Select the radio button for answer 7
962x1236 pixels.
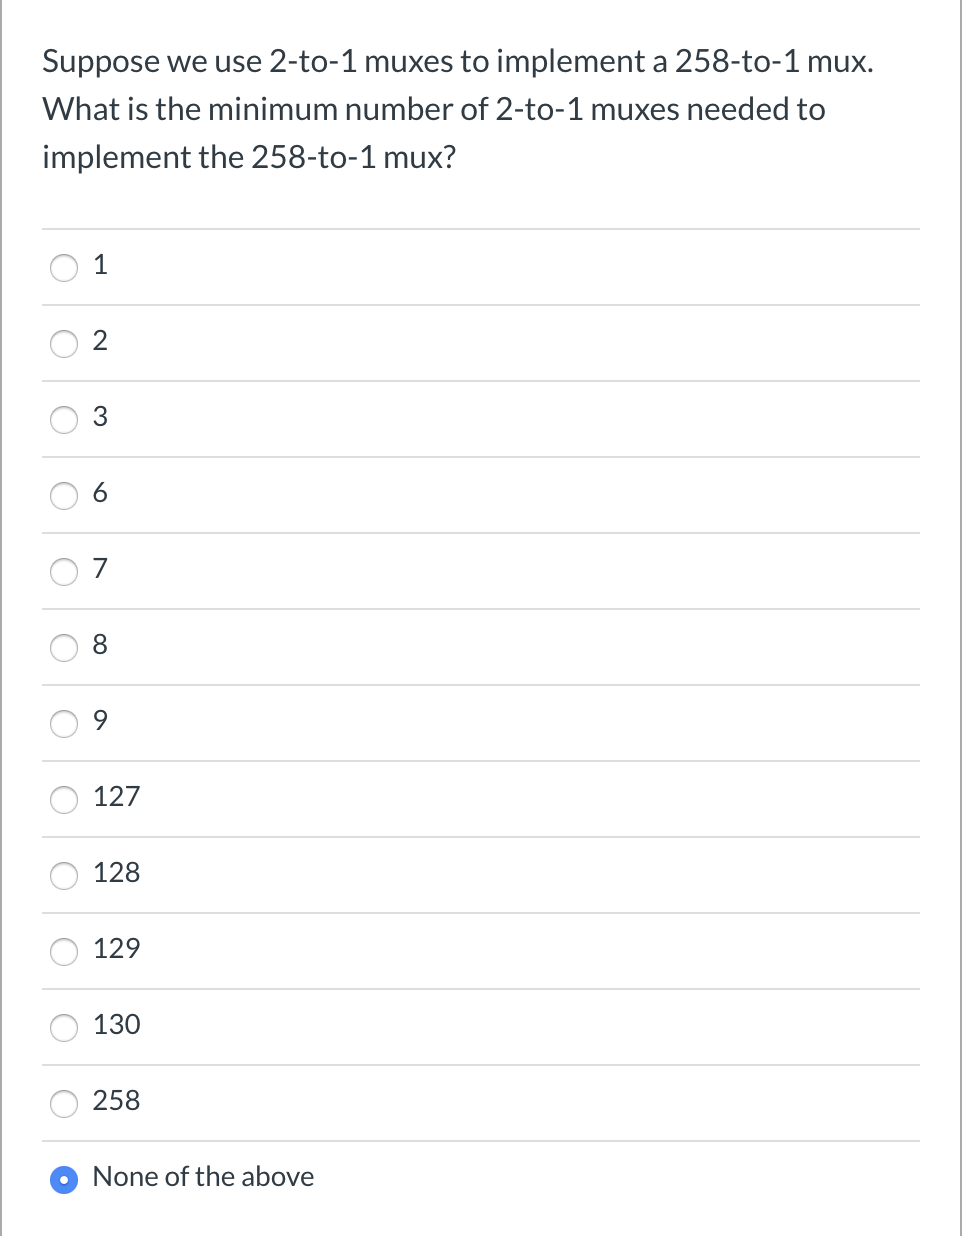tap(64, 572)
